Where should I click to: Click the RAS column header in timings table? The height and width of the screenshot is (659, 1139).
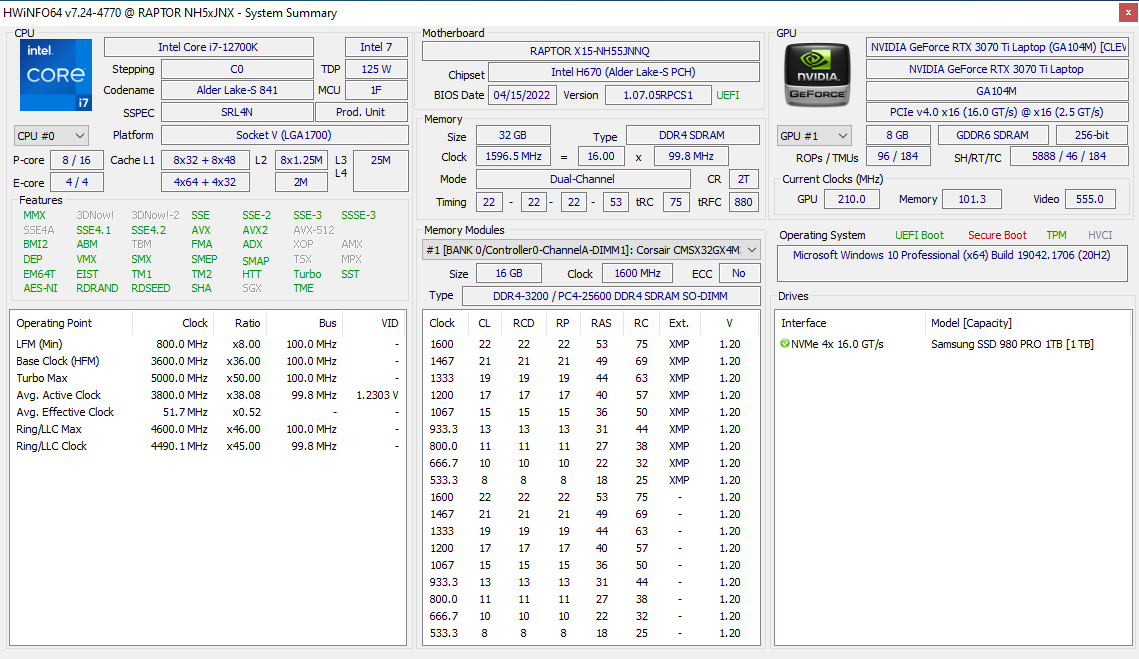[x=601, y=323]
